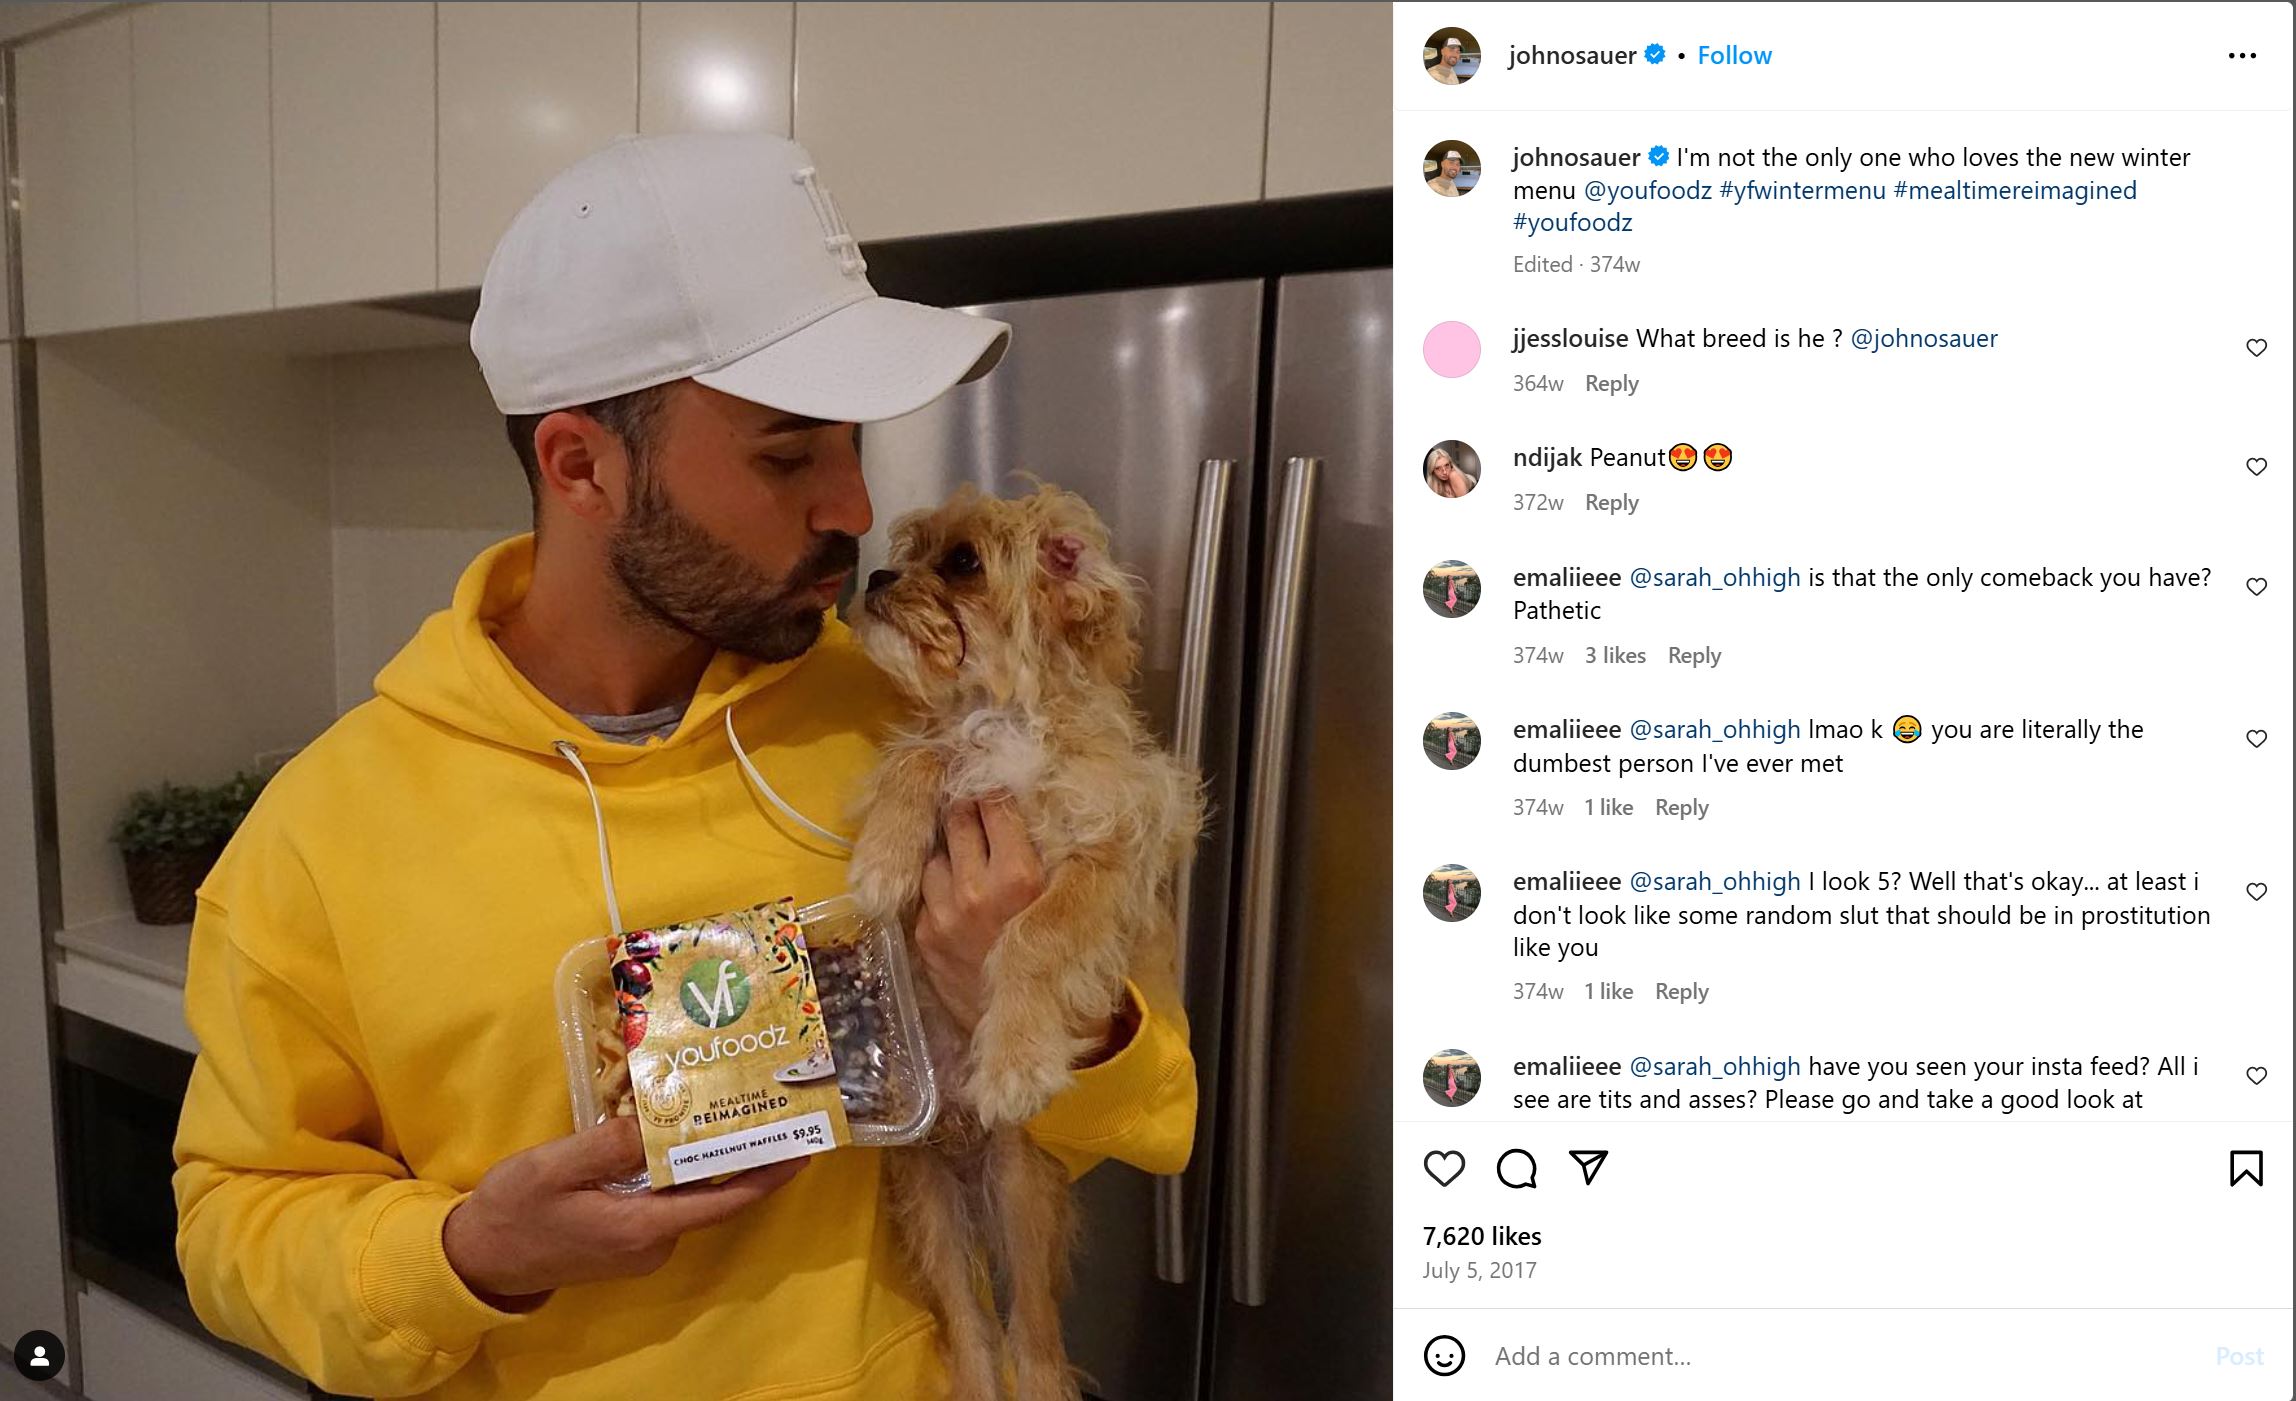Like the post with the heart icon
The width and height of the screenshot is (2296, 1401).
pos(1444,1168)
